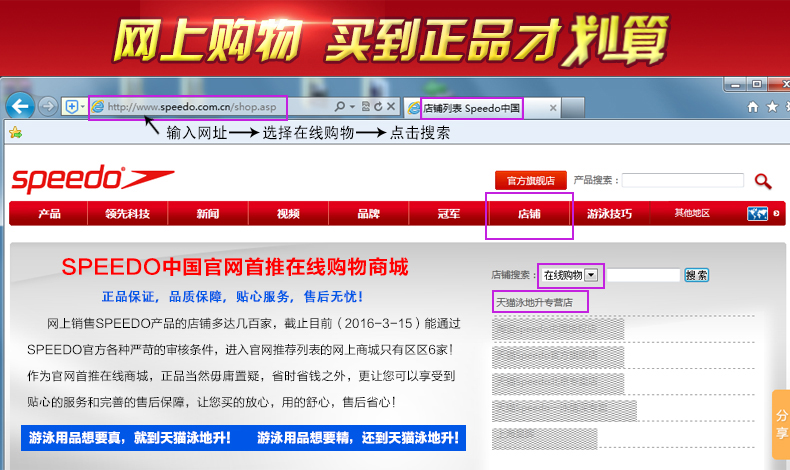Click the 搜索 store search button
The height and width of the screenshot is (470, 790).
pyautogui.click(x=696, y=275)
